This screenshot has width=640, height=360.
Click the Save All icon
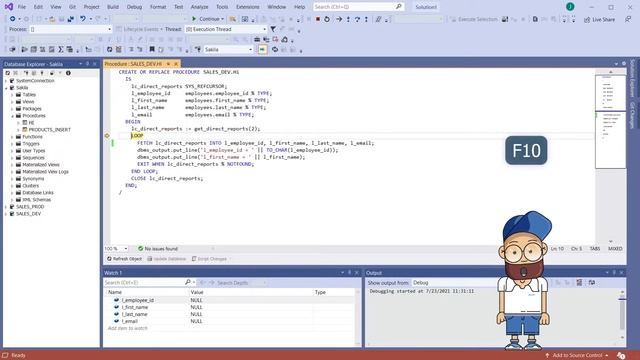(71, 19)
